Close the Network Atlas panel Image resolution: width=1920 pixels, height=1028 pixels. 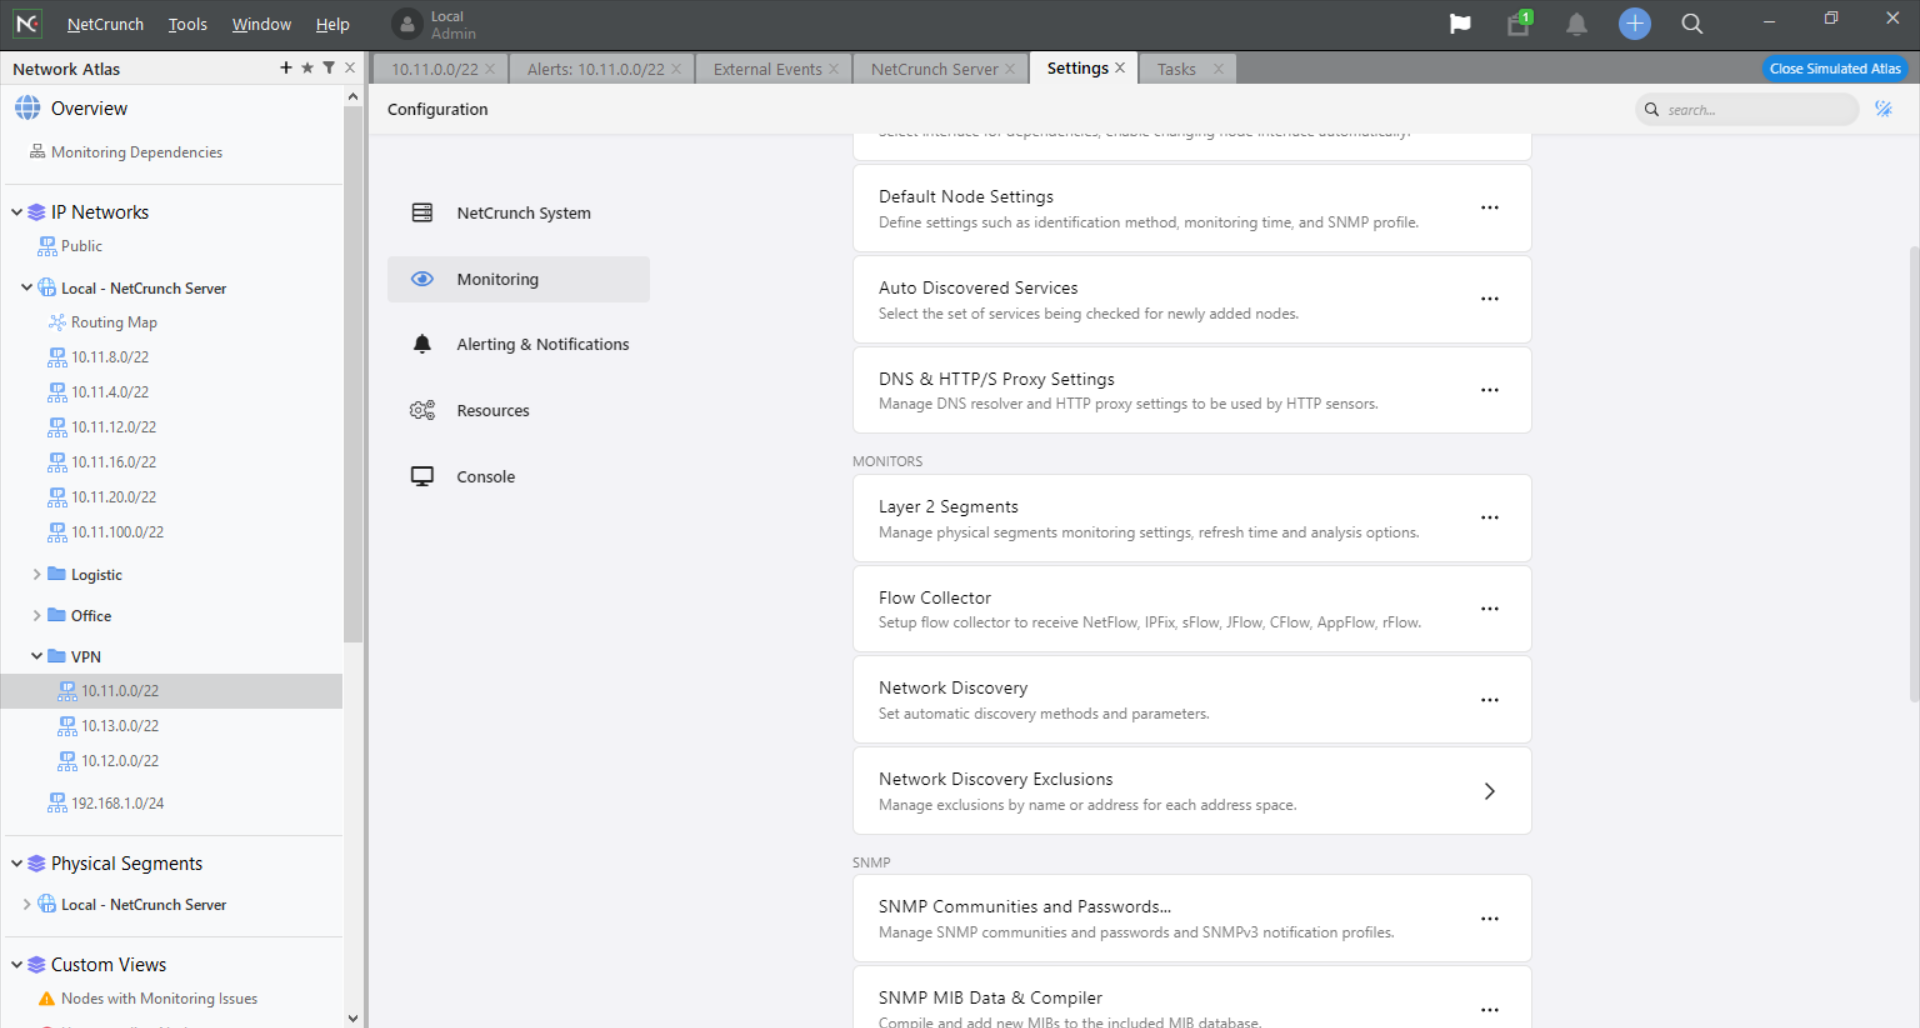pyautogui.click(x=349, y=67)
